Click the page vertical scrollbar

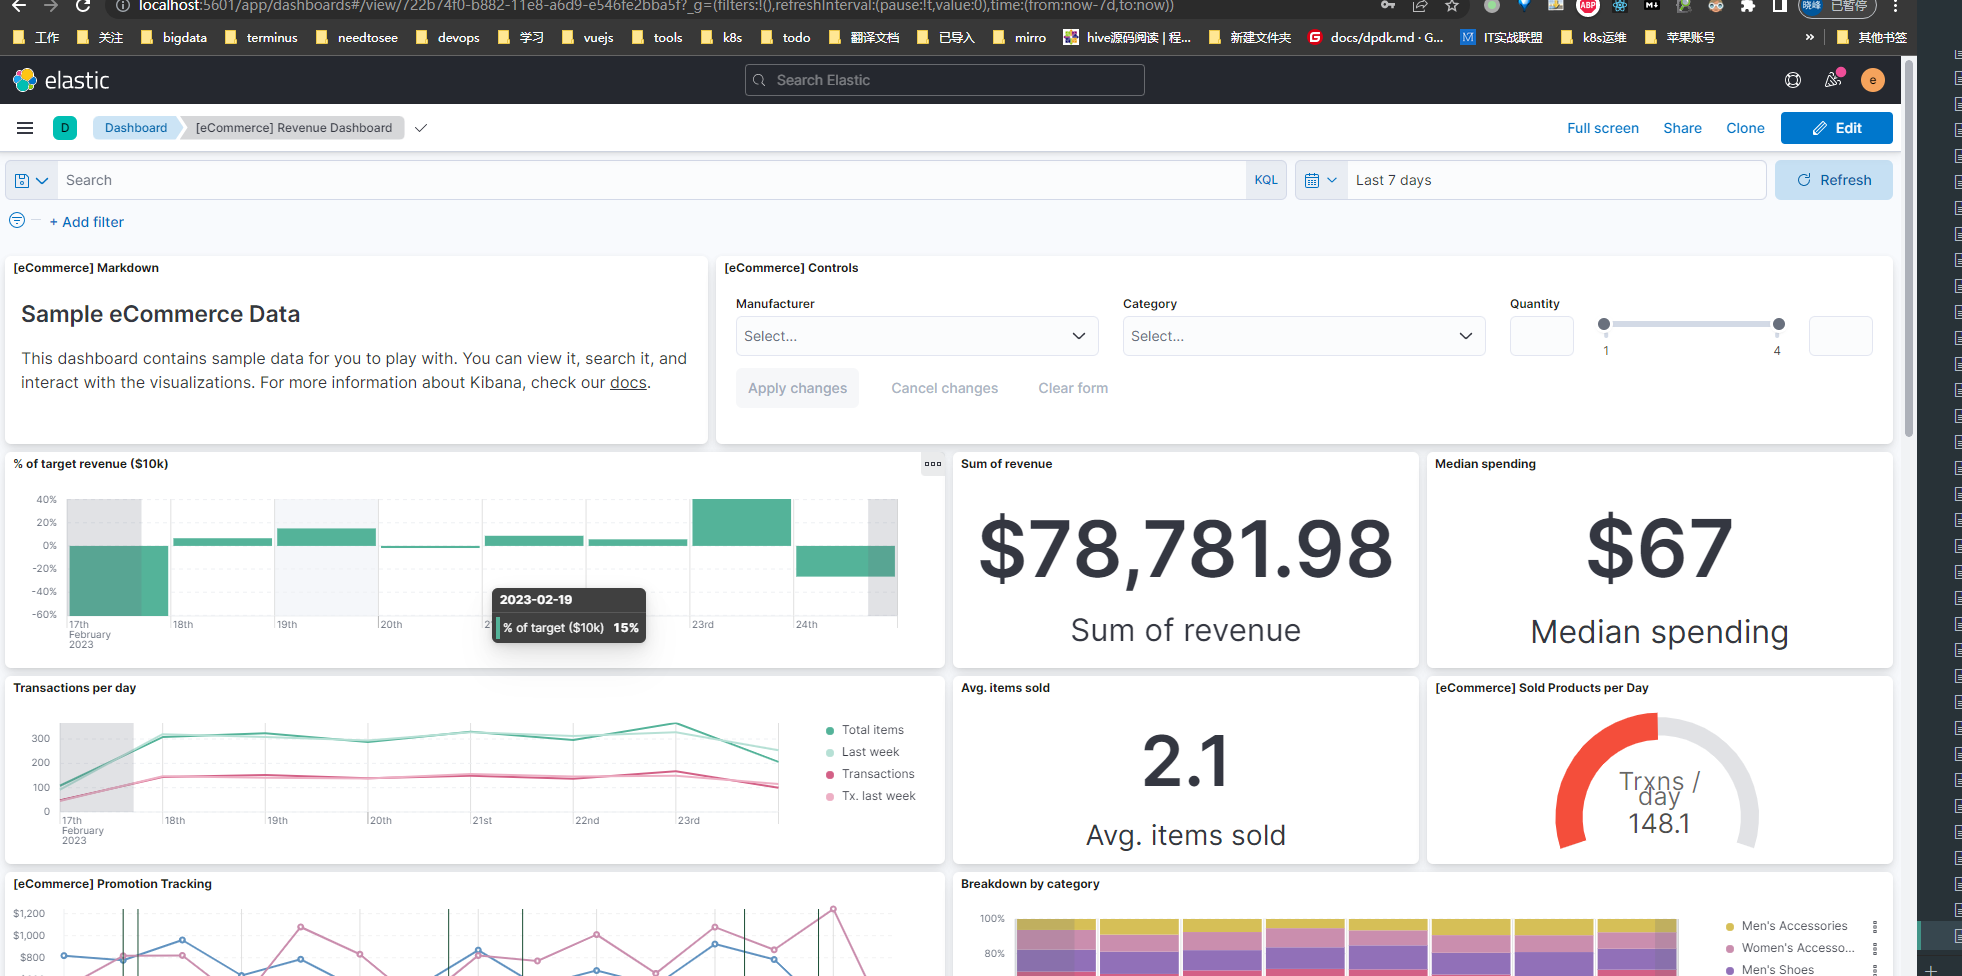click(x=1909, y=250)
